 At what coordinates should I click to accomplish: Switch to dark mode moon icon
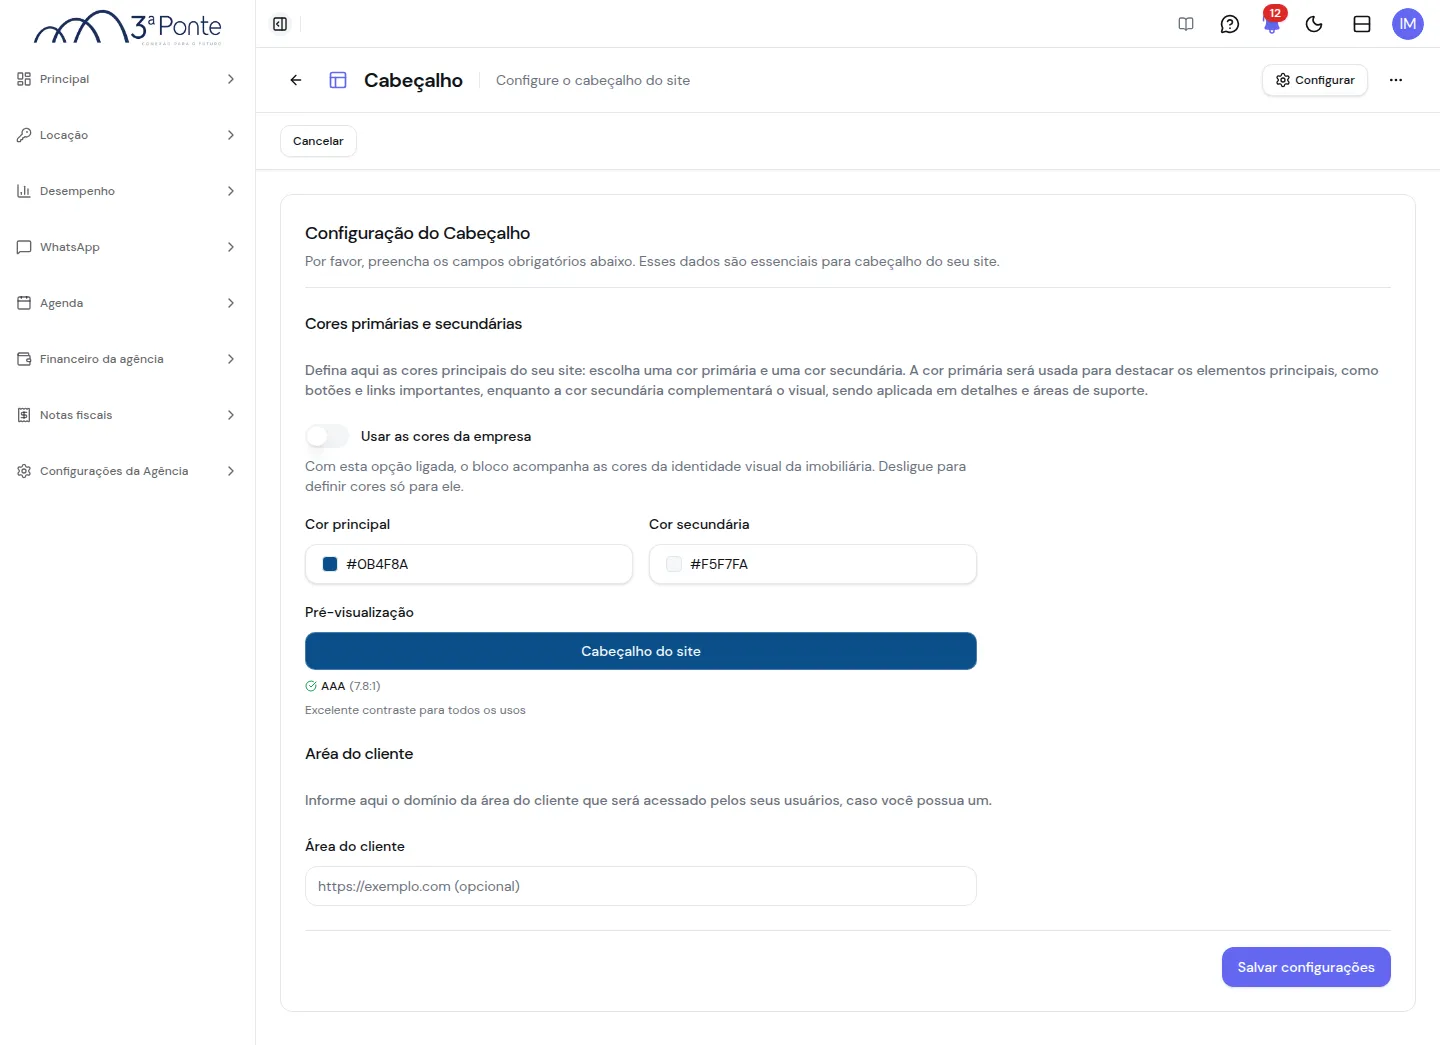1314,24
